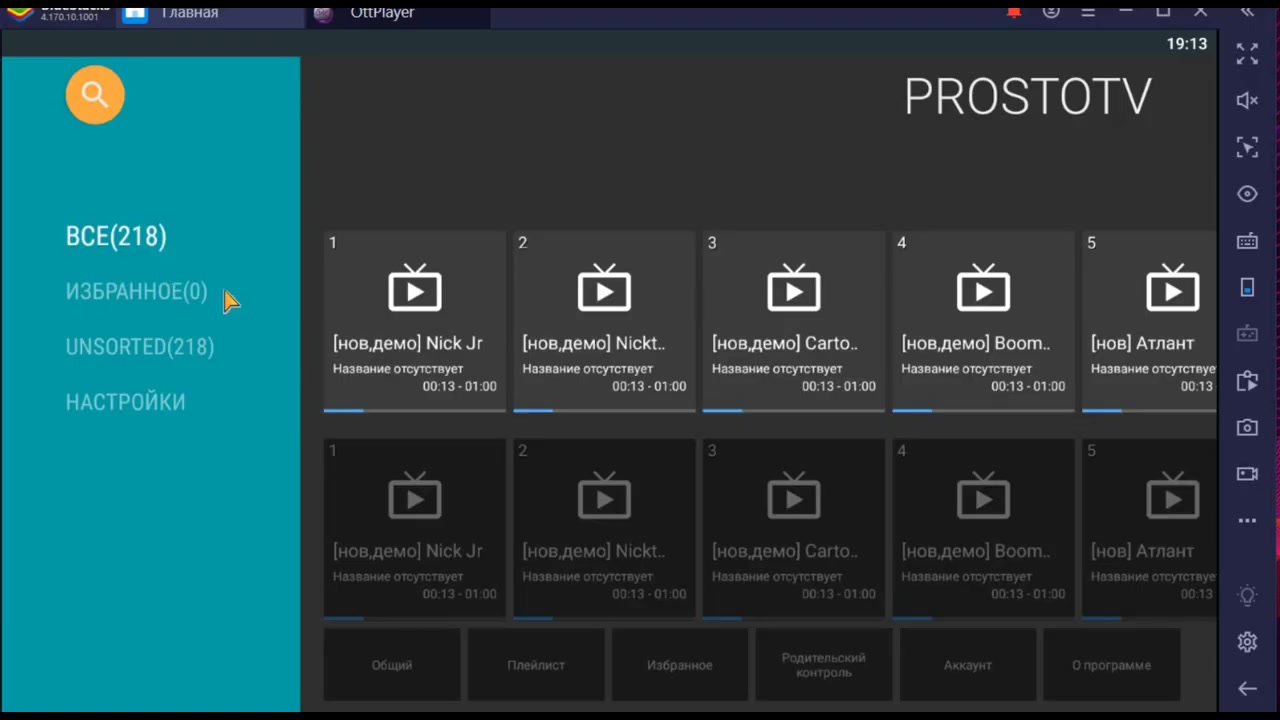Select the ИЗБРАННОЕ(0) category
This screenshot has height=720, width=1280.
coord(137,292)
